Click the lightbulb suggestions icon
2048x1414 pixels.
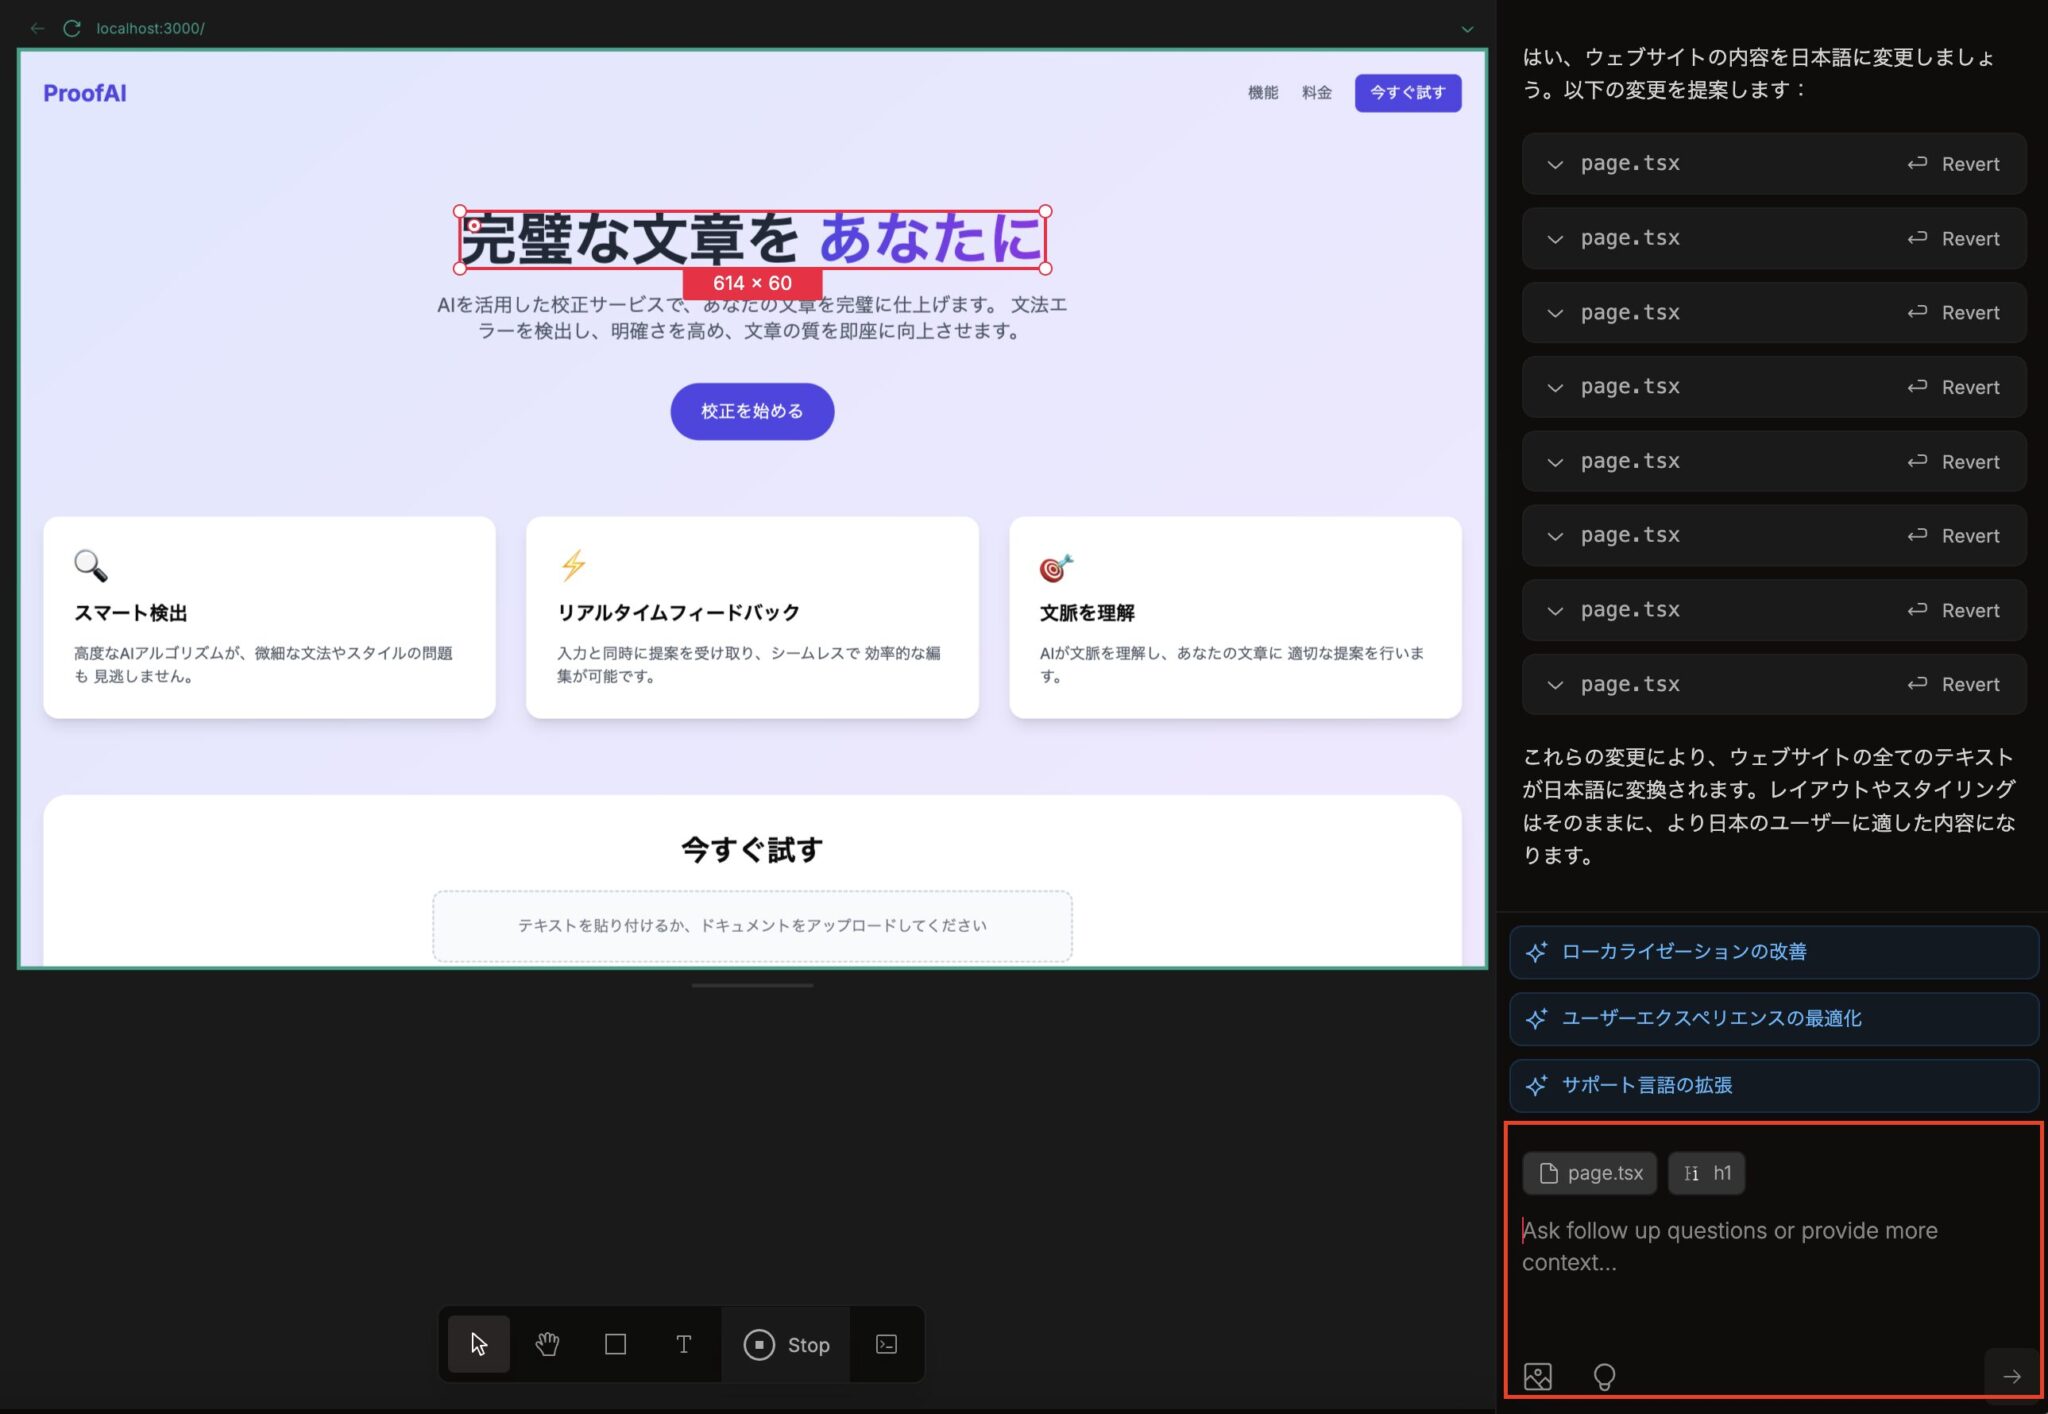(1605, 1376)
